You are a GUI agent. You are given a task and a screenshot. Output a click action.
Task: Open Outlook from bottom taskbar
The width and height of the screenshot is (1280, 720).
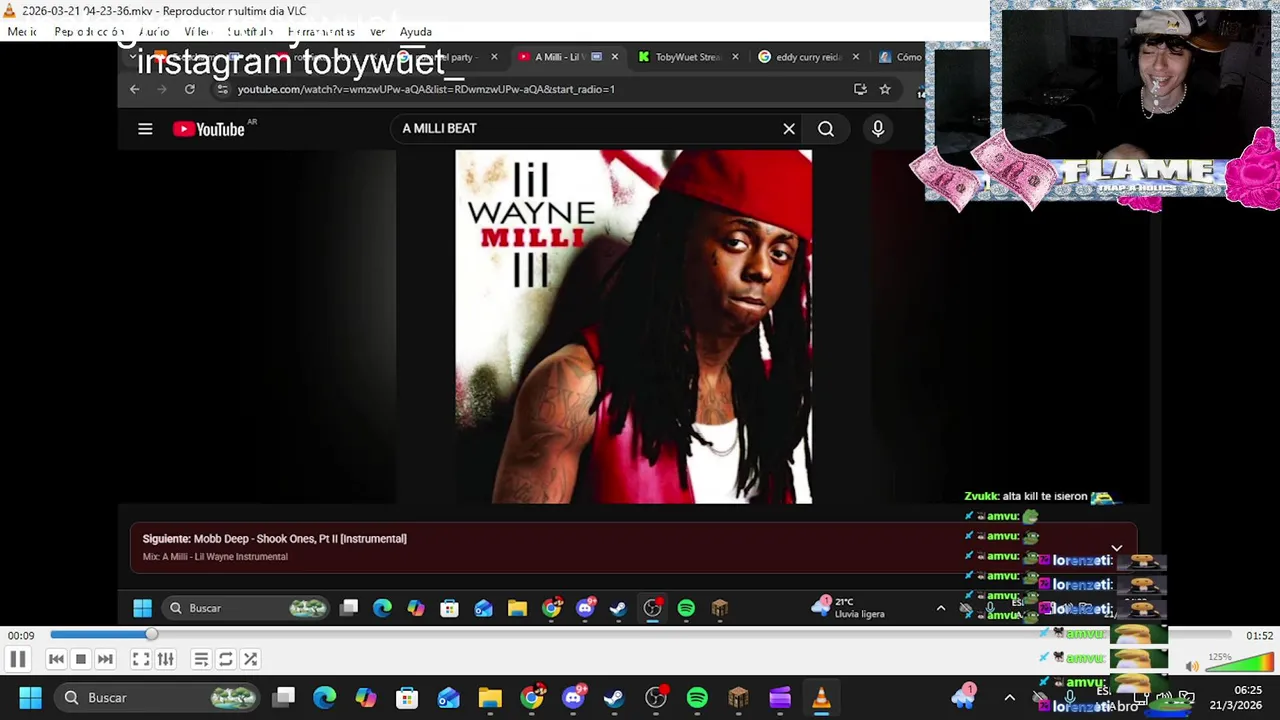[x=448, y=698]
